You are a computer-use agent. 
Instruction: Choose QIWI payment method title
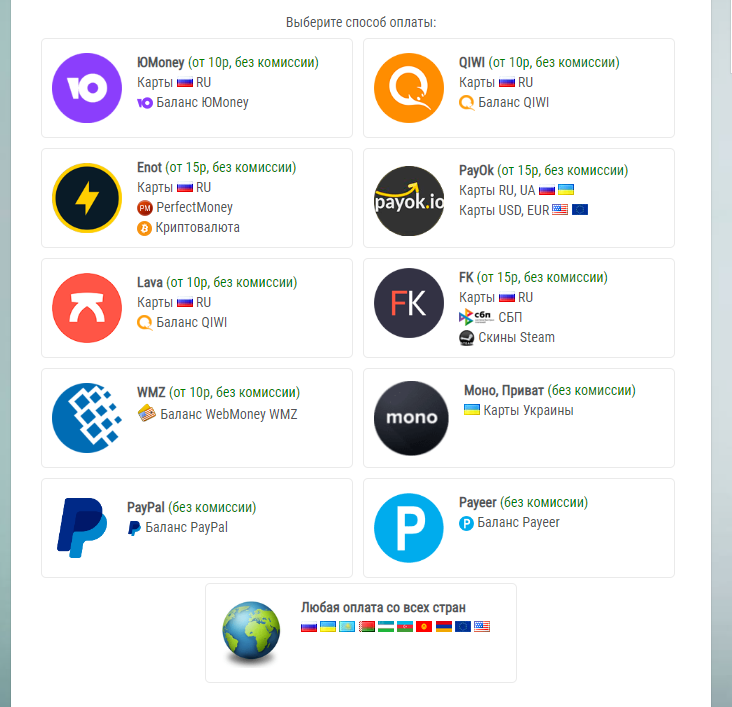click(x=539, y=62)
